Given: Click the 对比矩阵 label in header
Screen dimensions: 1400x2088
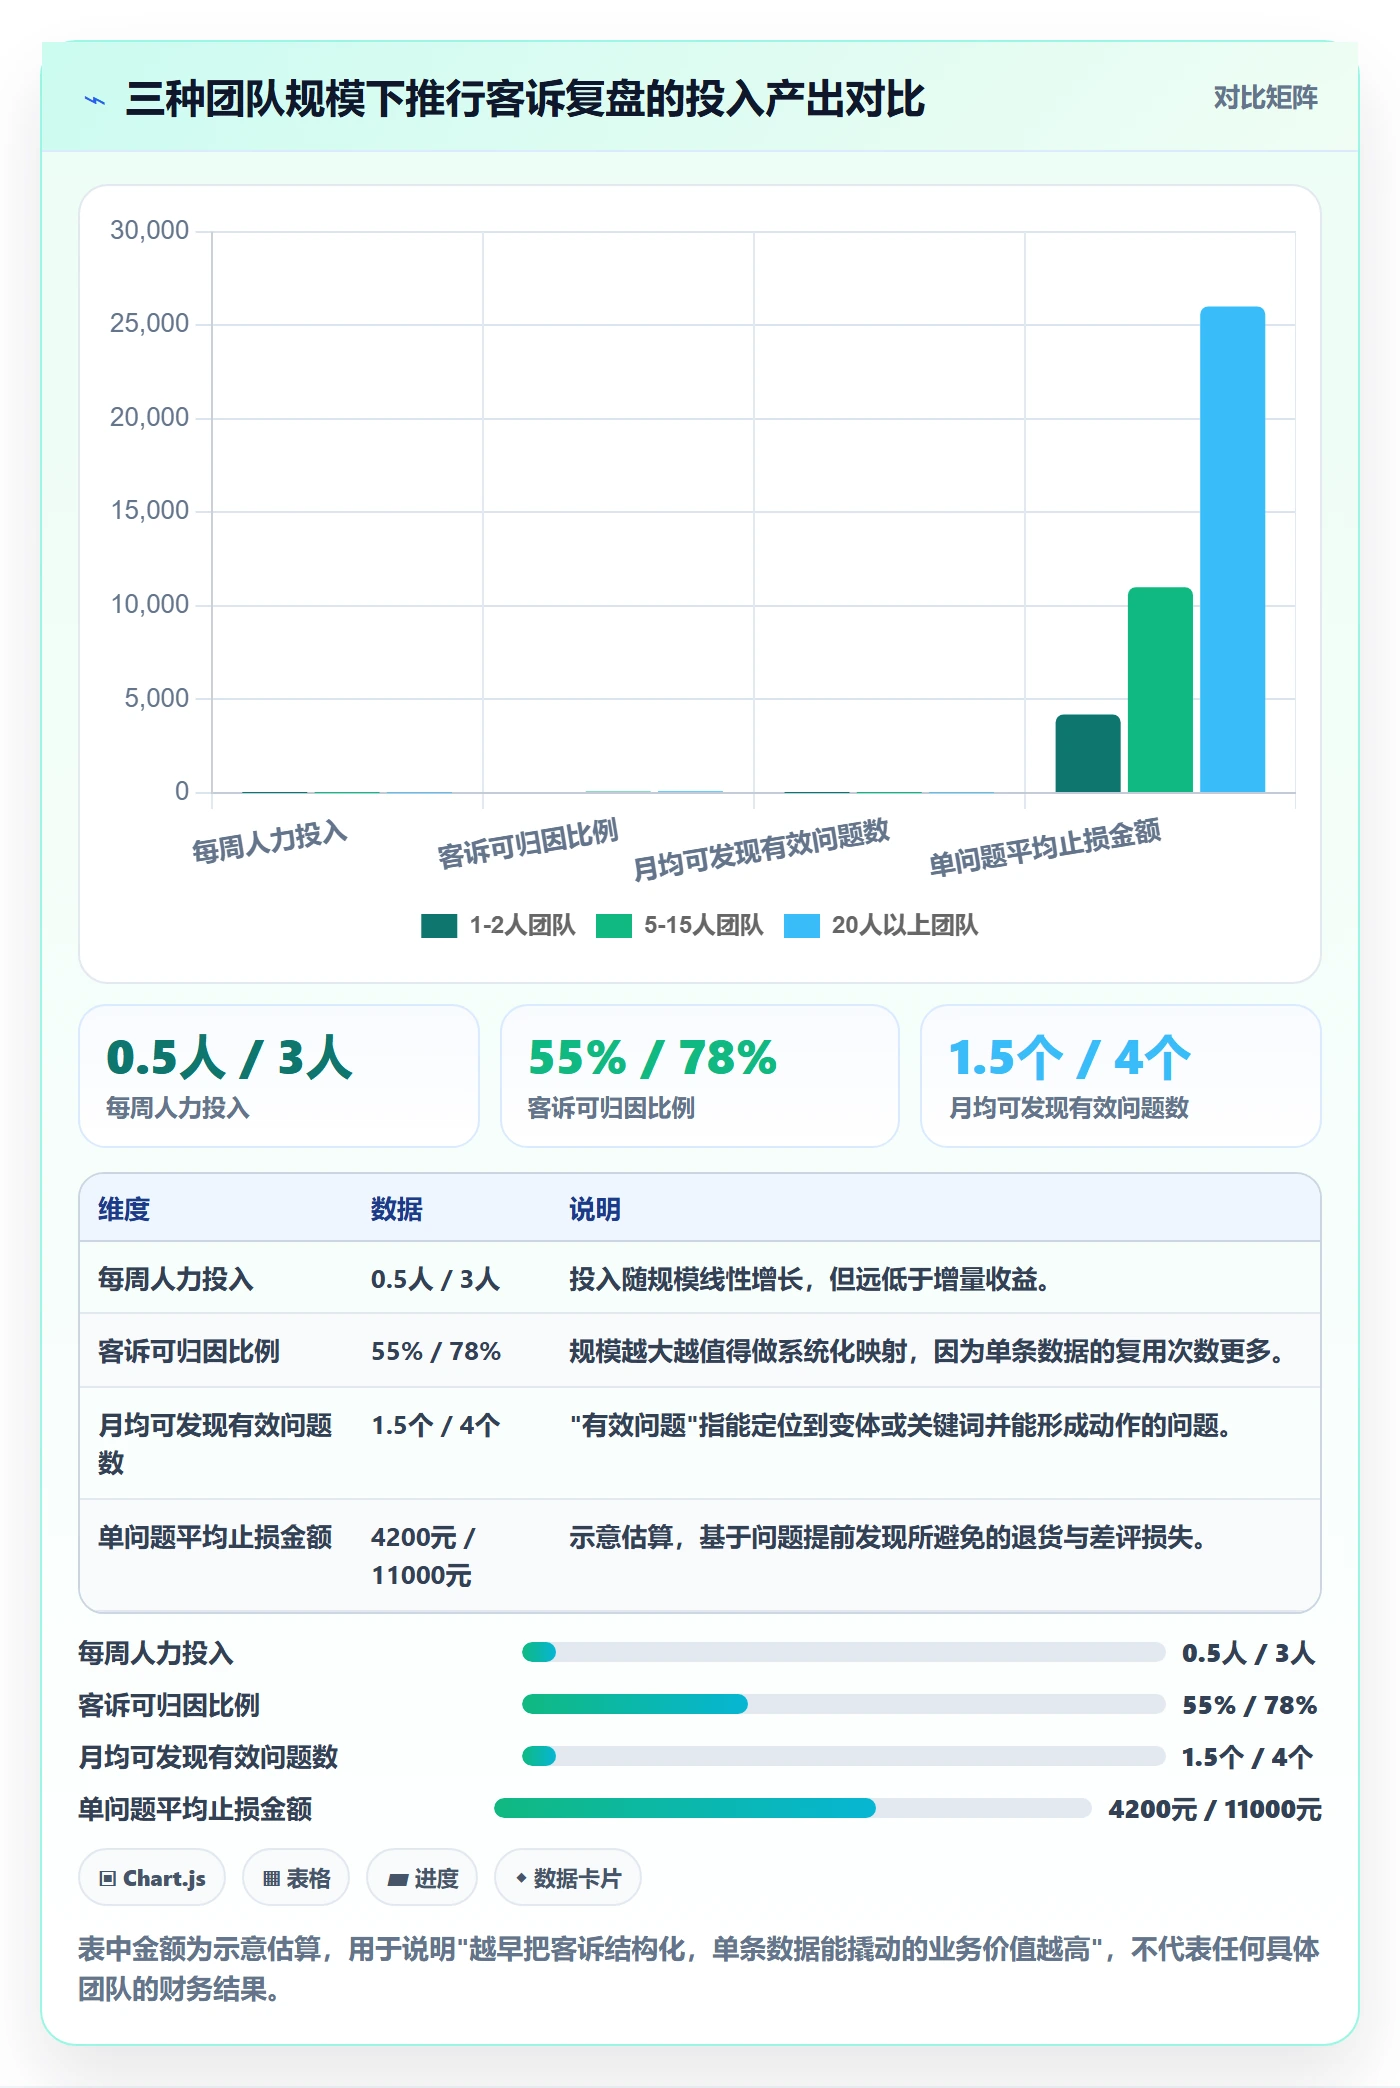Looking at the screenshot, I should click(1265, 98).
